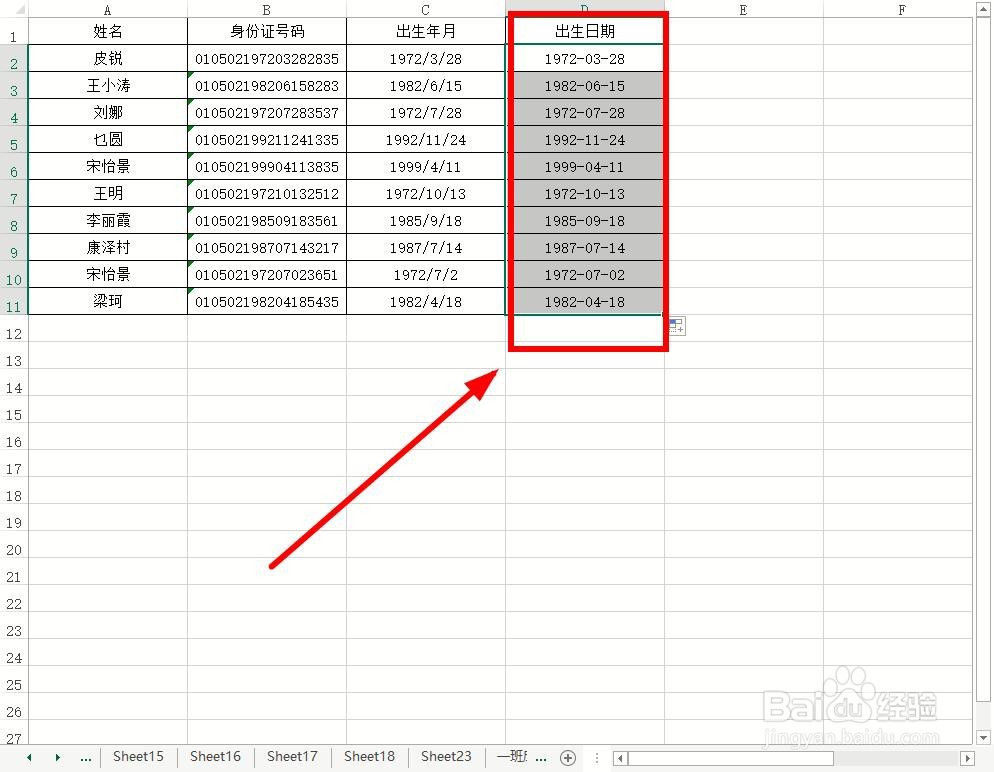Image resolution: width=994 pixels, height=772 pixels.
Task: Select ID cell 010502197203282835
Action: point(267,59)
